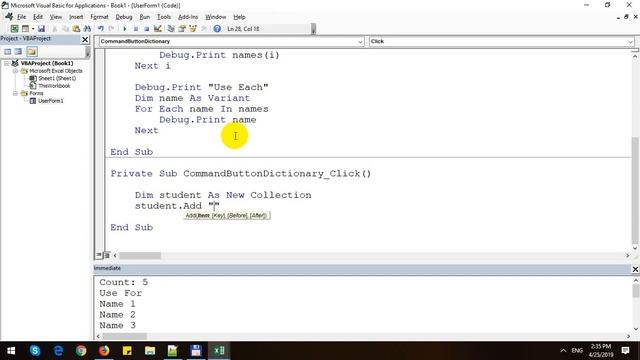
Task: Click the Redo toolbar icon
Action: pyautogui.click(x=111, y=29)
